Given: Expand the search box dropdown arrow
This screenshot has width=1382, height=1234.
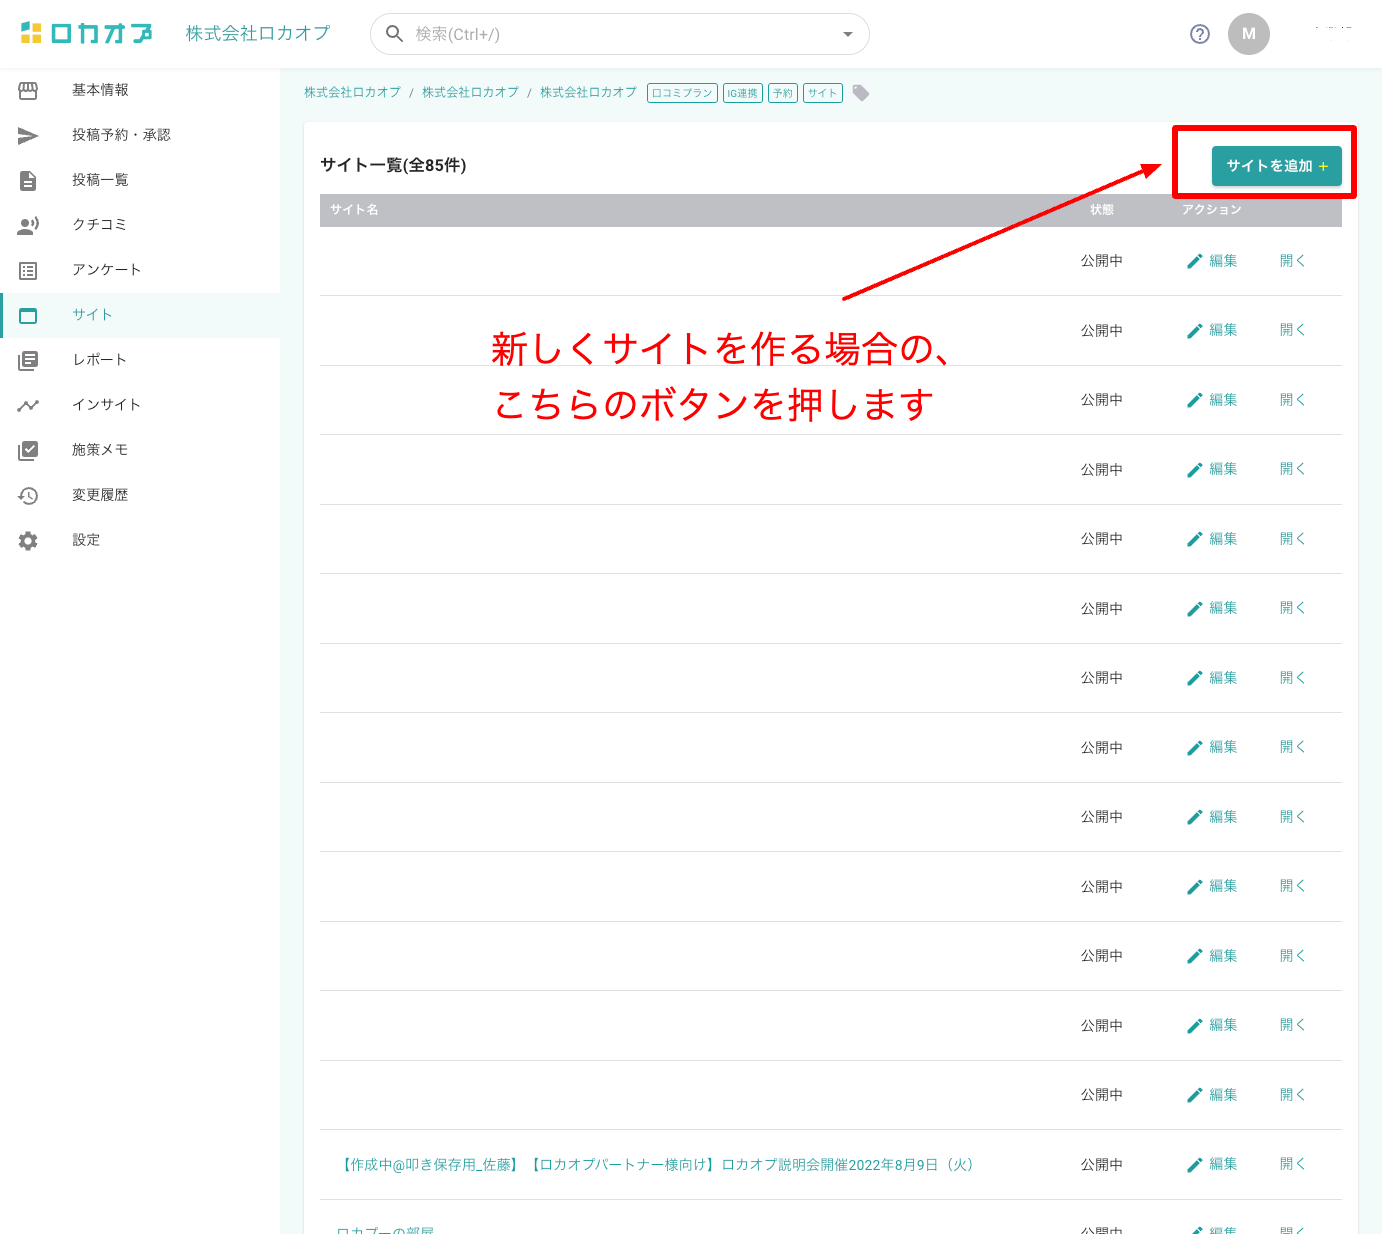Looking at the screenshot, I should point(847,34).
